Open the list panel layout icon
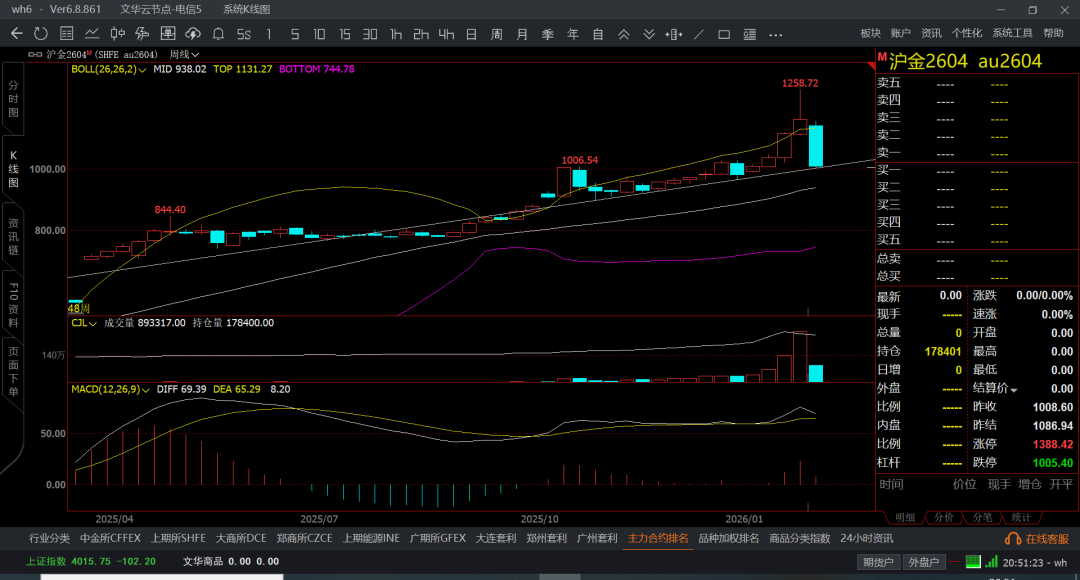1080x580 pixels. [x=749, y=34]
